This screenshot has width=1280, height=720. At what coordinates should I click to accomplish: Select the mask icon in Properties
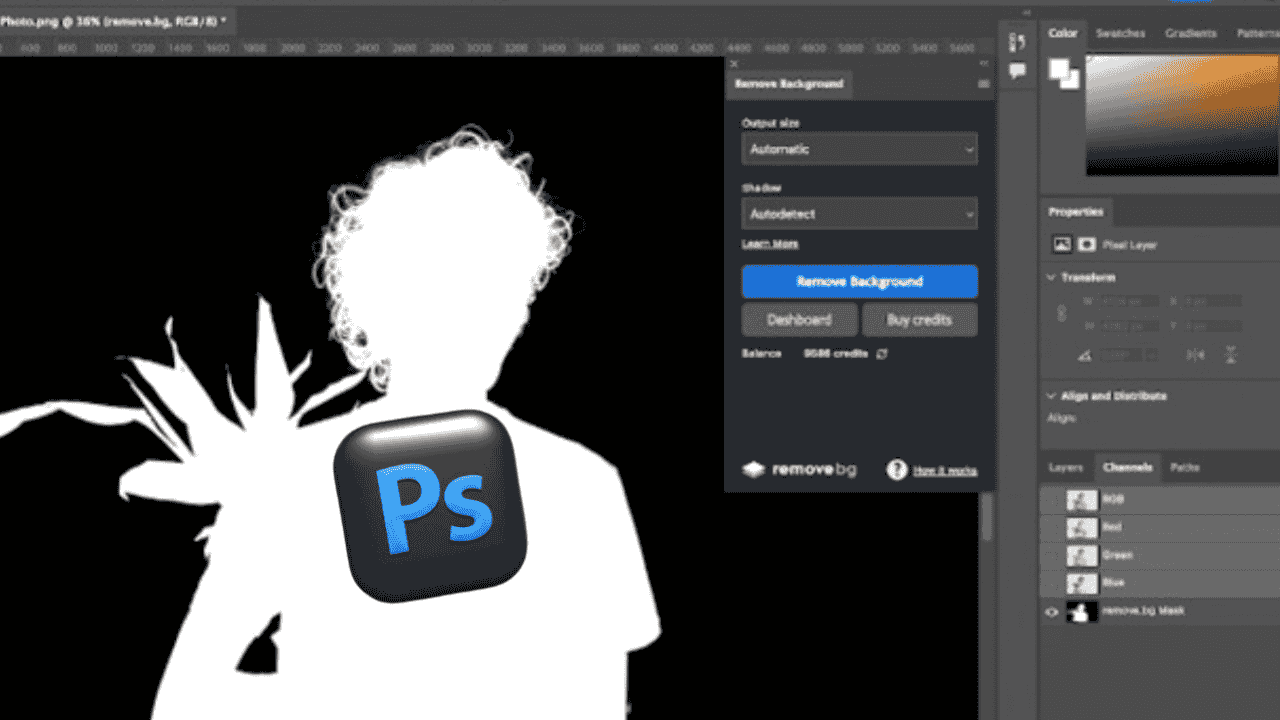point(1087,244)
